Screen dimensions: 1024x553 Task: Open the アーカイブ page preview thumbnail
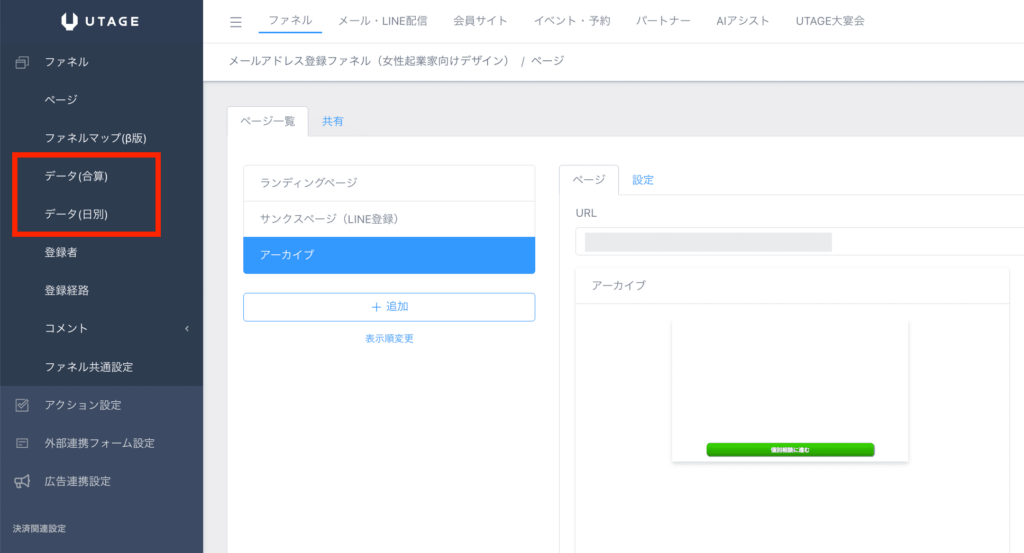point(790,391)
